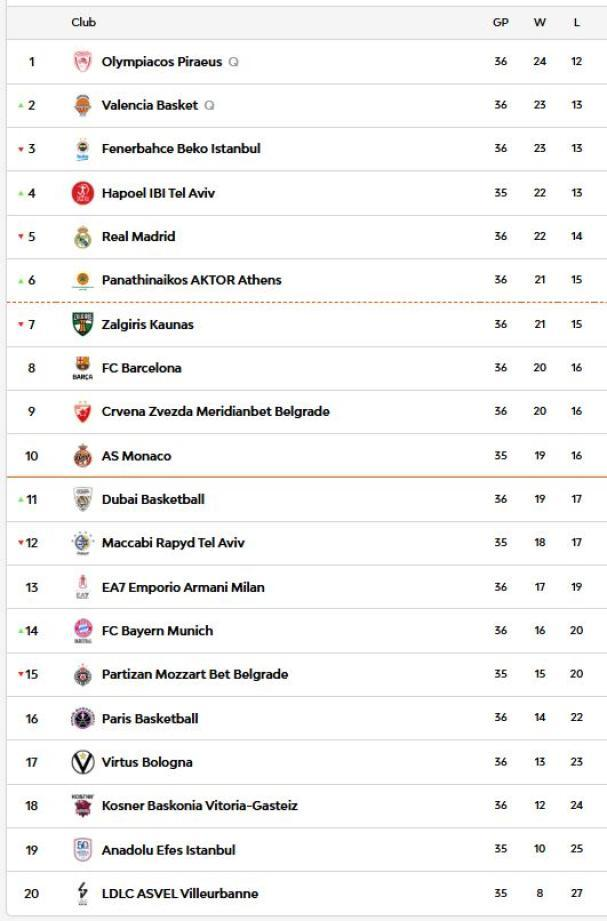
Task: Click the Virtus Bologna logo icon
Action: click(x=82, y=762)
